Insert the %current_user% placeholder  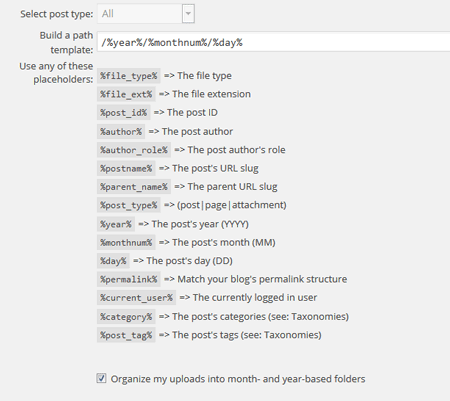136,297
